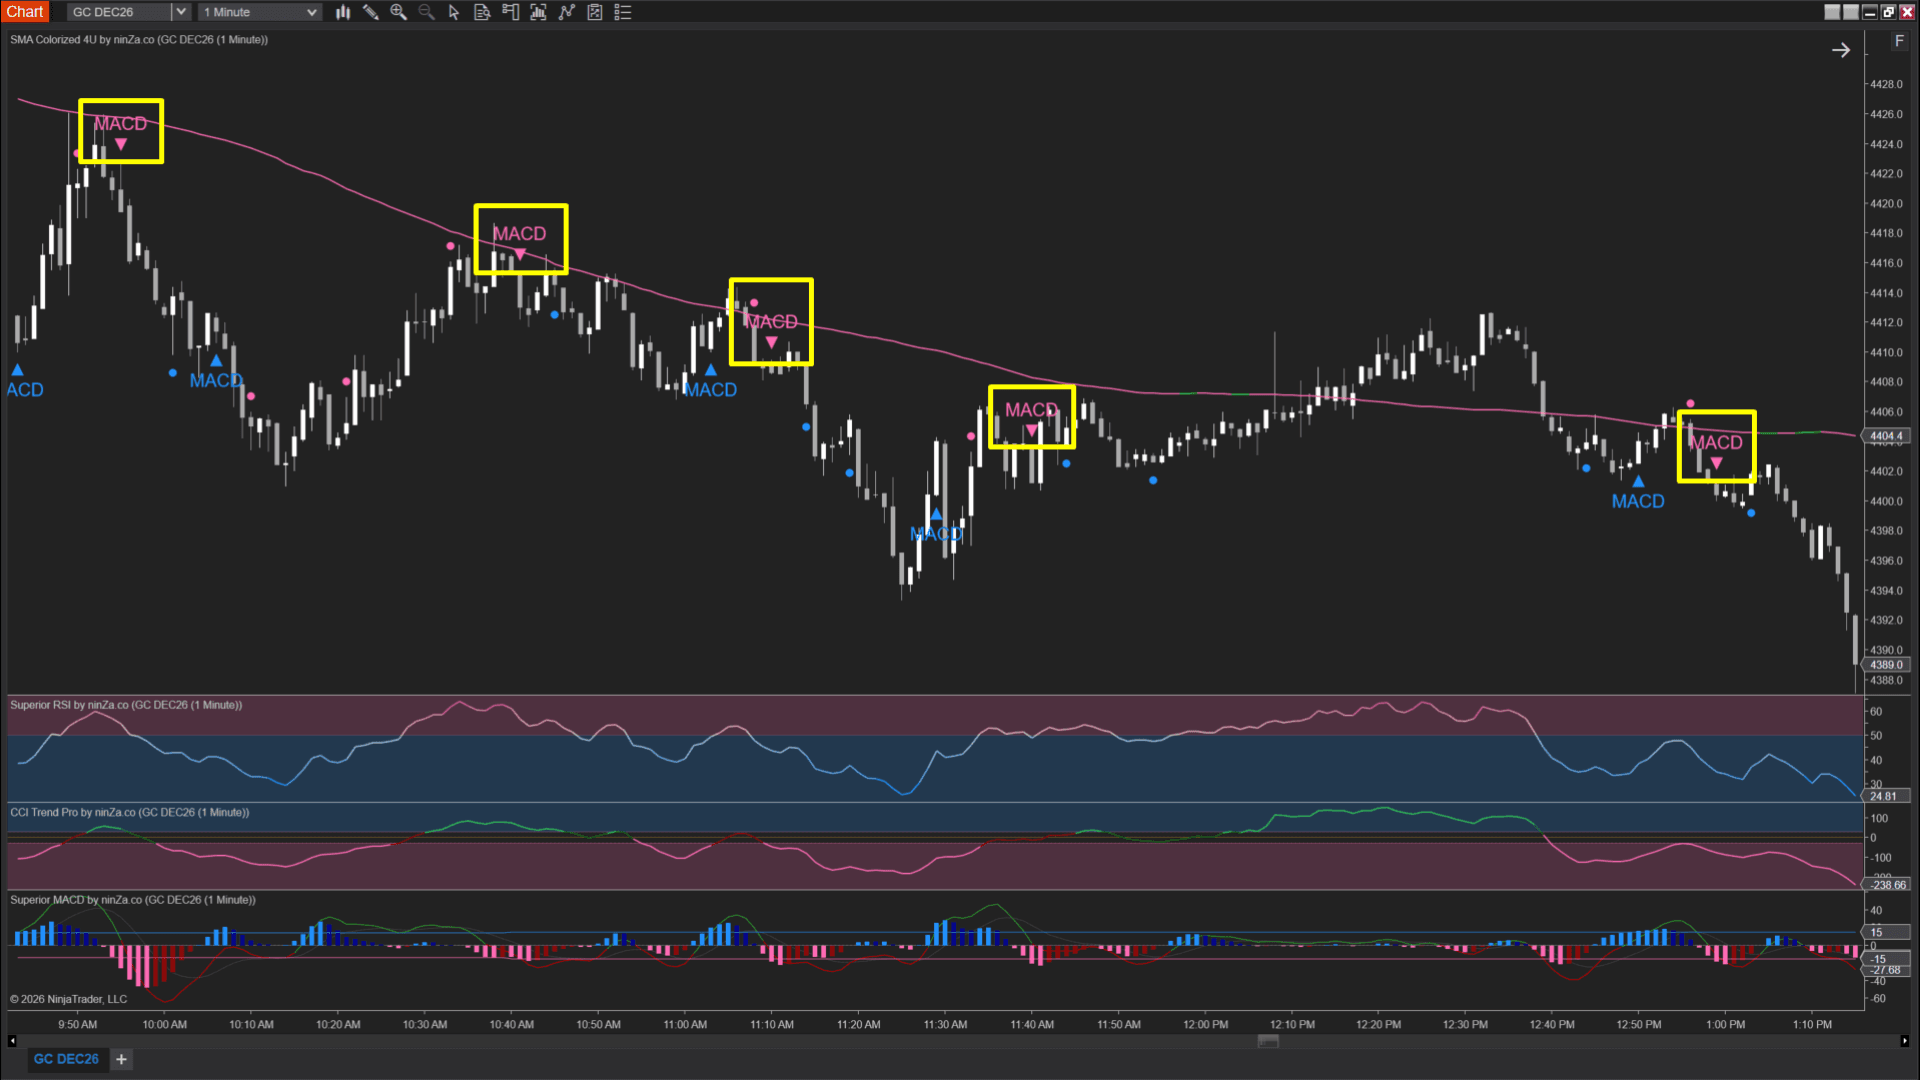
Task: Click the horizontal scrollbar left arrow
Action: pos(12,1041)
